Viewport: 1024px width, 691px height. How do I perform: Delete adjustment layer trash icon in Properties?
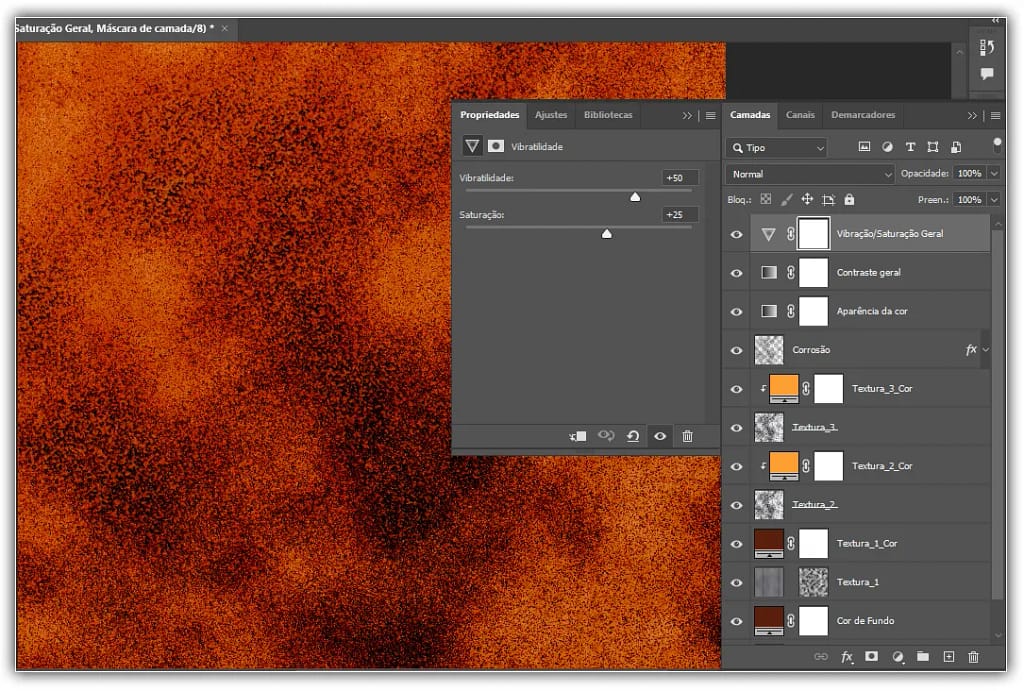[687, 436]
